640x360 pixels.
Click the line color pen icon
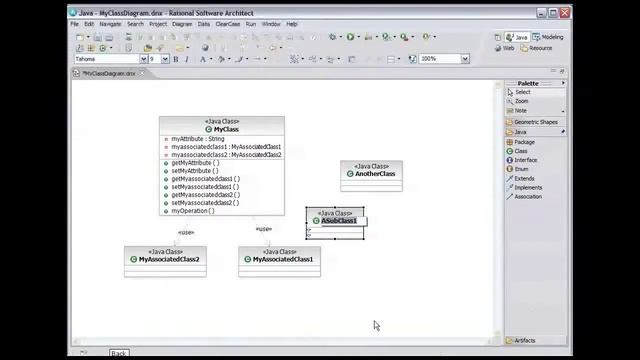click(x=239, y=59)
